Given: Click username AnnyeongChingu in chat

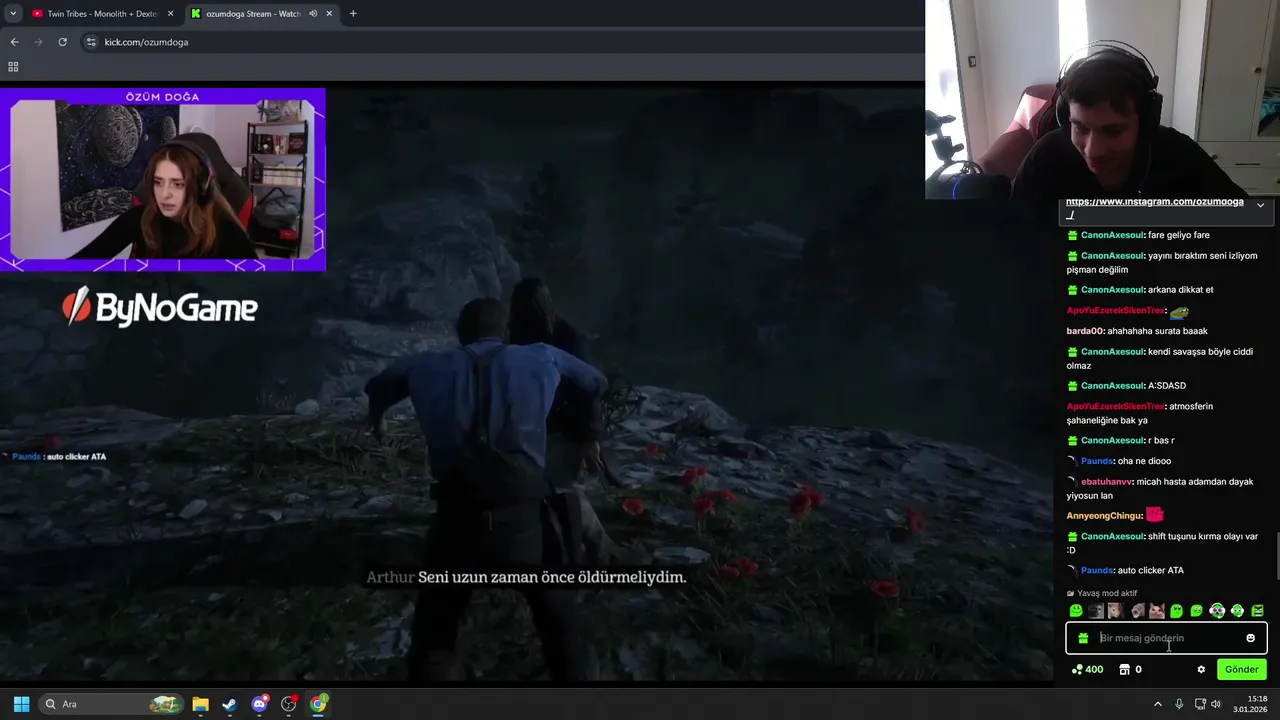Looking at the screenshot, I should (x=1104, y=516).
